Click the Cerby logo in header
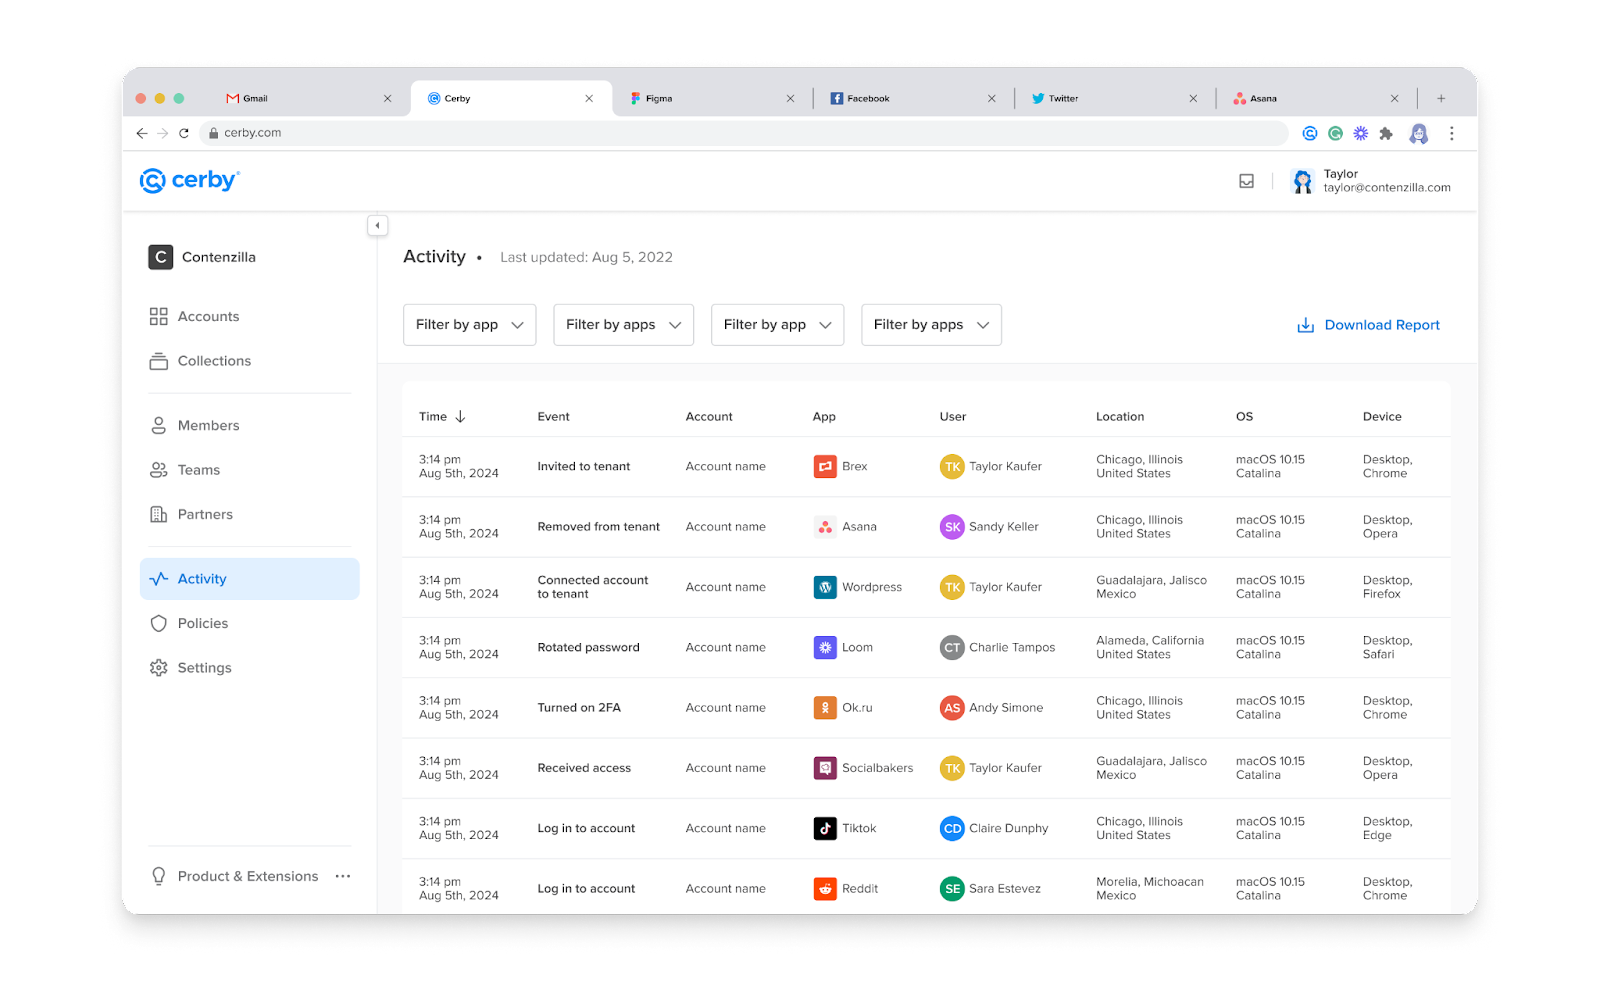 pyautogui.click(x=190, y=180)
